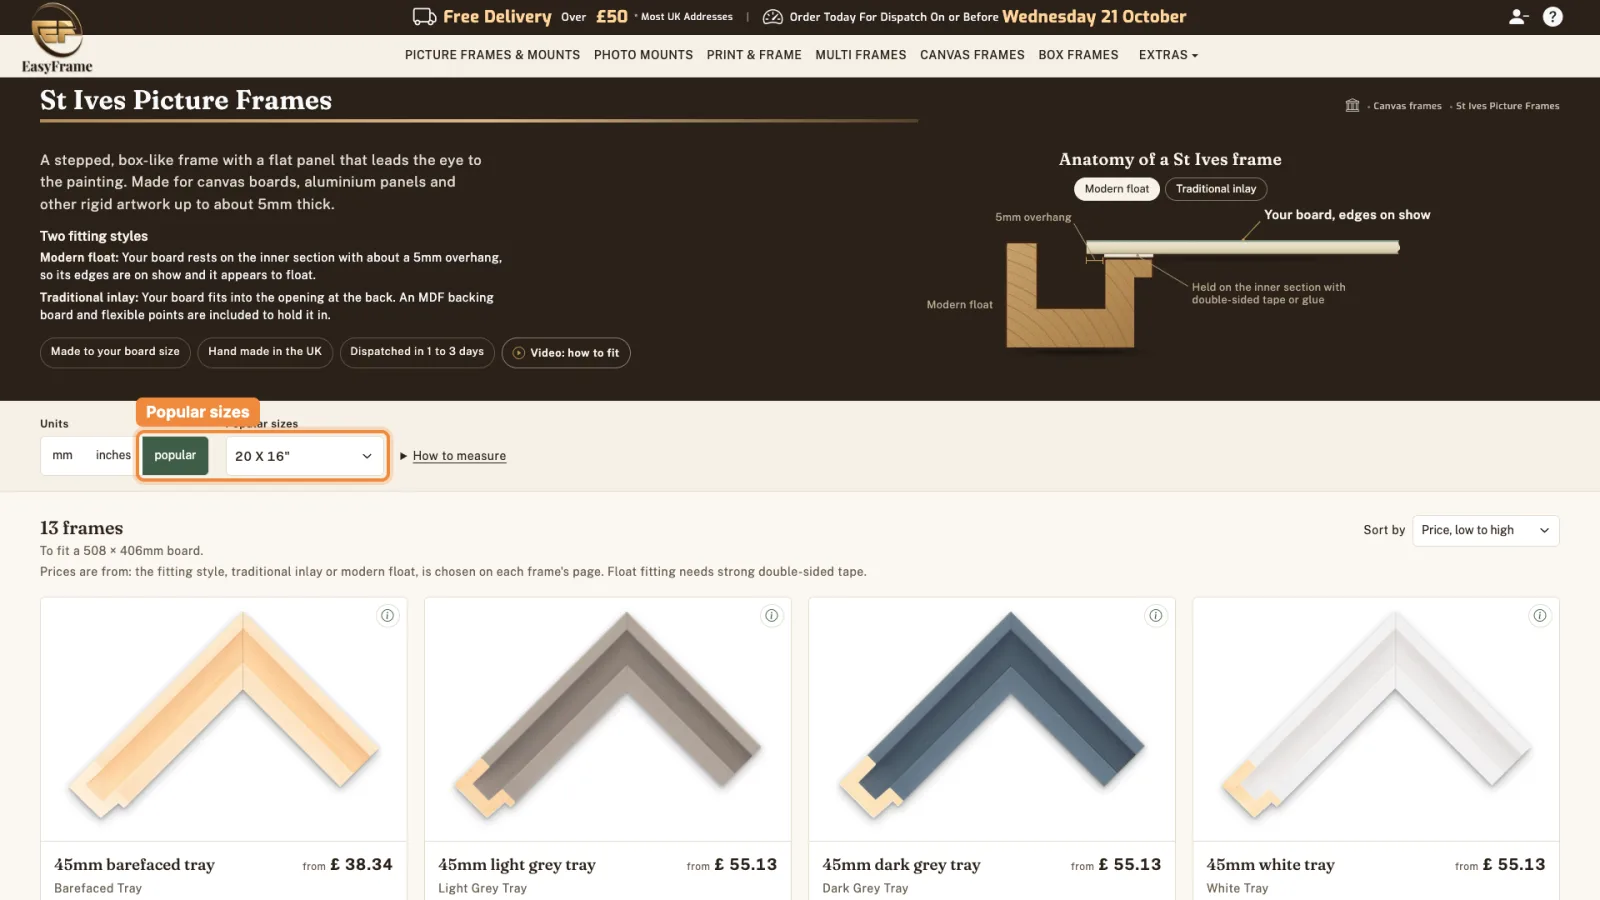Click the info icon on dark grey tray card
This screenshot has width=1600, height=900.
click(x=1156, y=616)
